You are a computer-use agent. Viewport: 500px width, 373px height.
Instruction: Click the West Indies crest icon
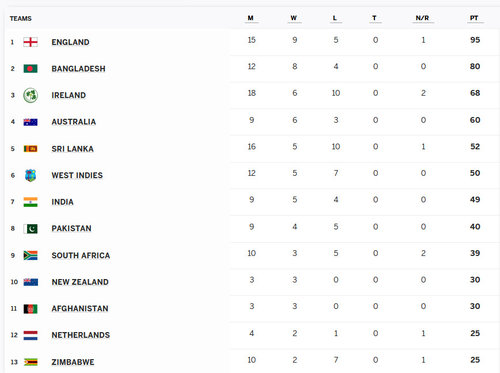(x=30, y=175)
